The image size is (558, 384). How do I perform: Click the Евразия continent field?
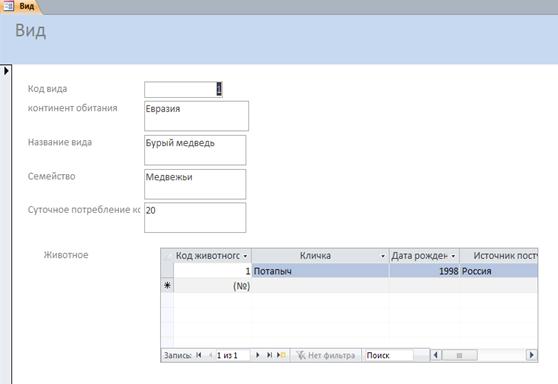[x=196, y=116]
